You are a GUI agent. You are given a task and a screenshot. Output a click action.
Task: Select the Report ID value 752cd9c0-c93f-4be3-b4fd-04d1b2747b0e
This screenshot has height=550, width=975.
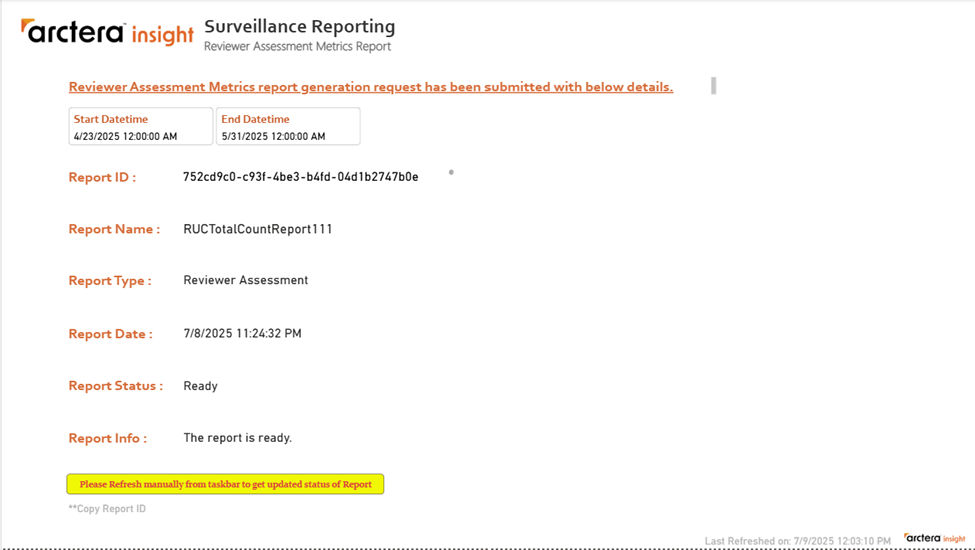(300, 177)
